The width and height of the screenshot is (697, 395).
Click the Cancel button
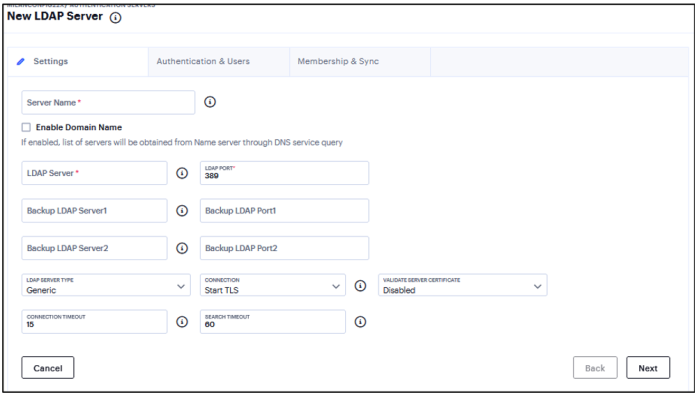pos(48,367)
